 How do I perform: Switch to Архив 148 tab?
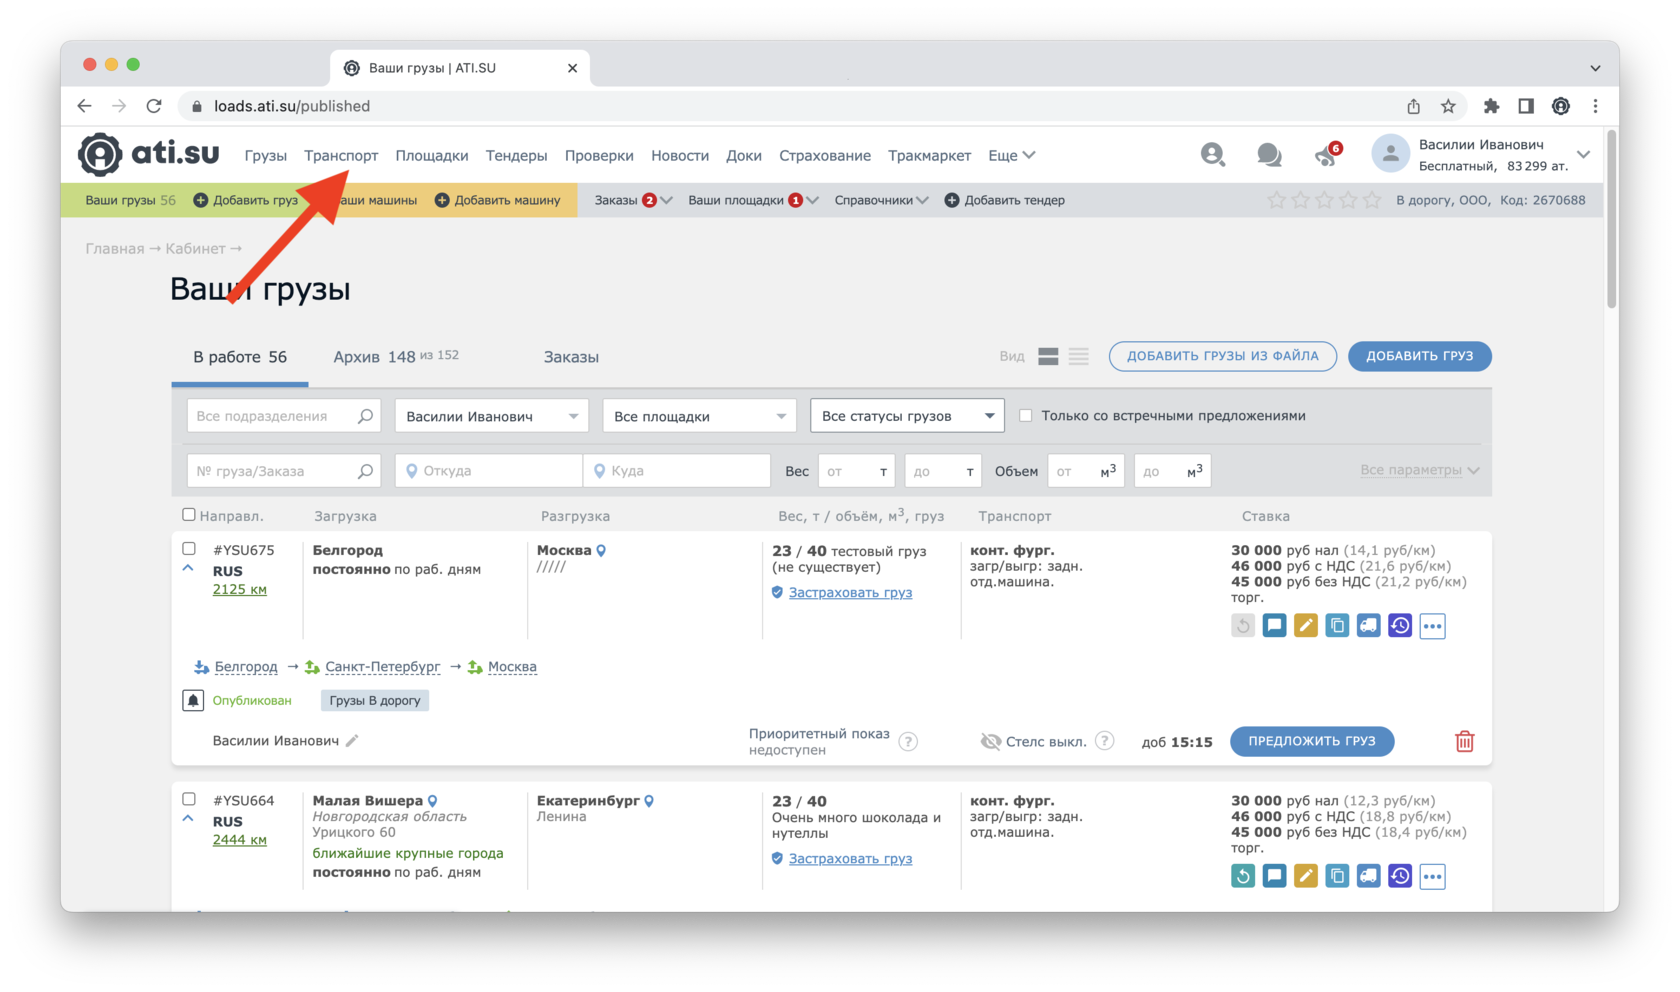[x=396, y=357]
